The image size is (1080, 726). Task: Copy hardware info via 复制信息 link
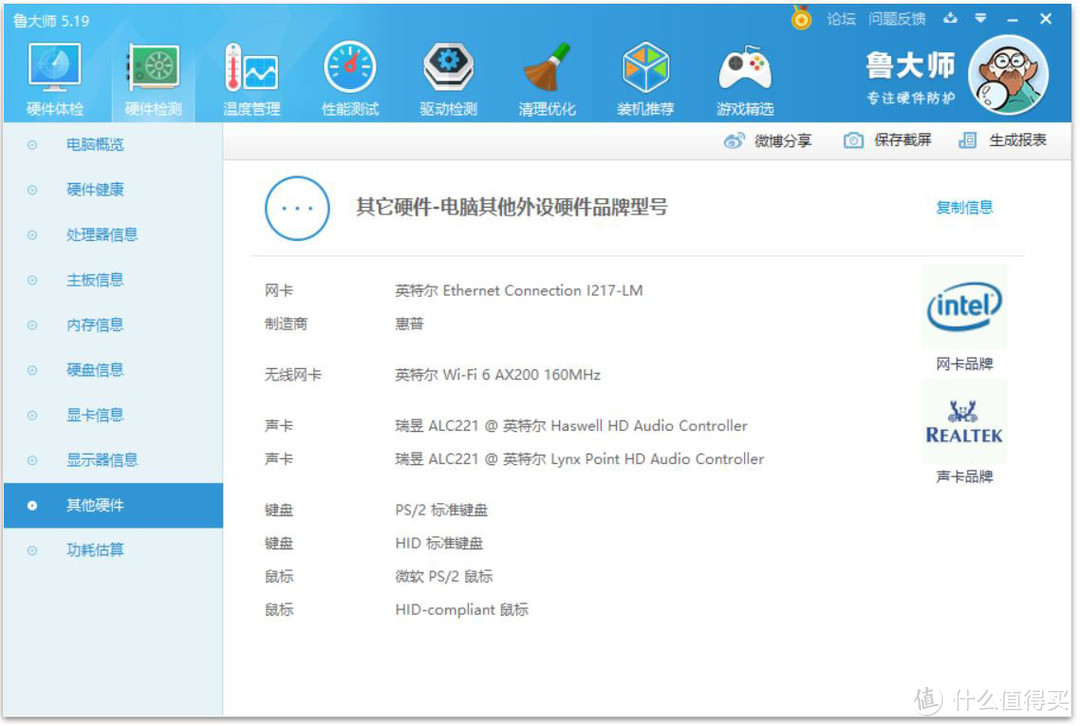(963, 207)
